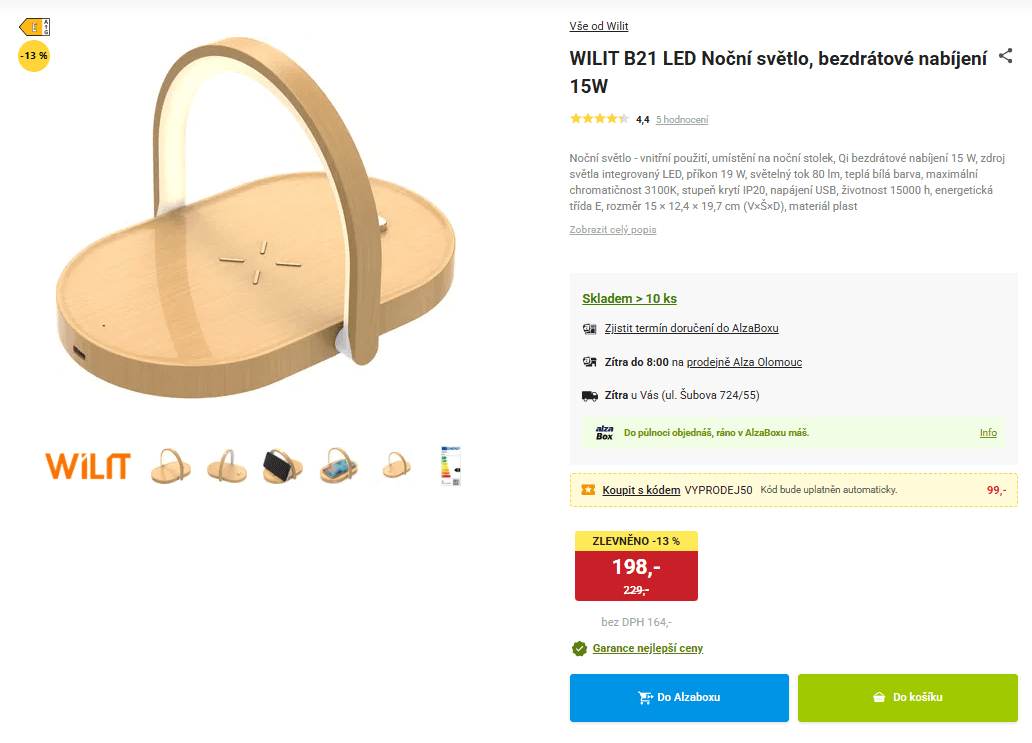Open the Vše od Wilit link

point(599,26)
